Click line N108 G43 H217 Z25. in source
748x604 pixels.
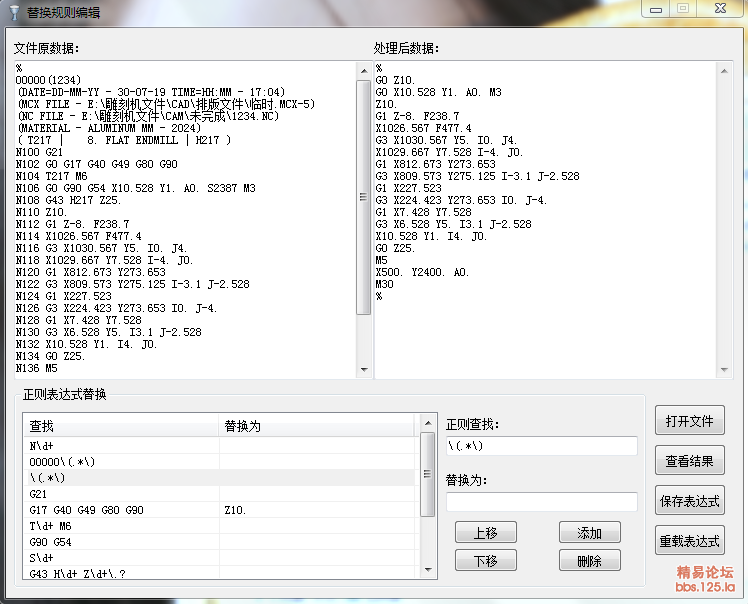pyautogui.click(x=68, y=200)
